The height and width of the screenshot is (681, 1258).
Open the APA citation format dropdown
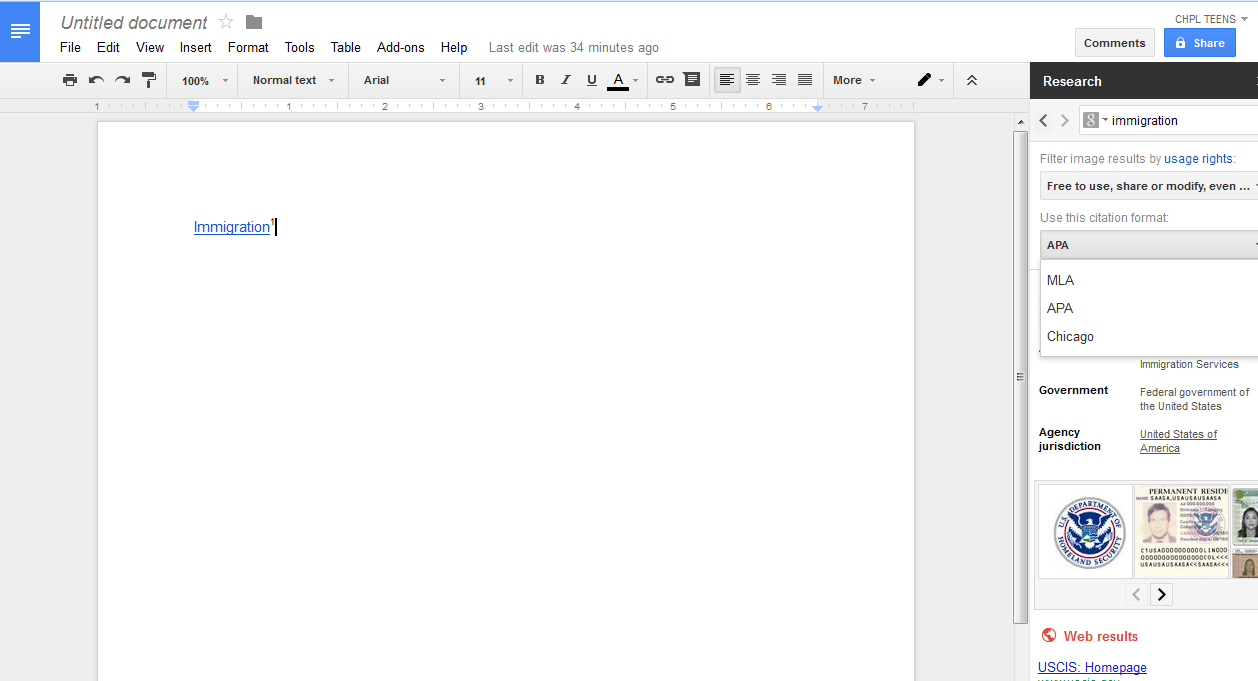point(1149,245)
